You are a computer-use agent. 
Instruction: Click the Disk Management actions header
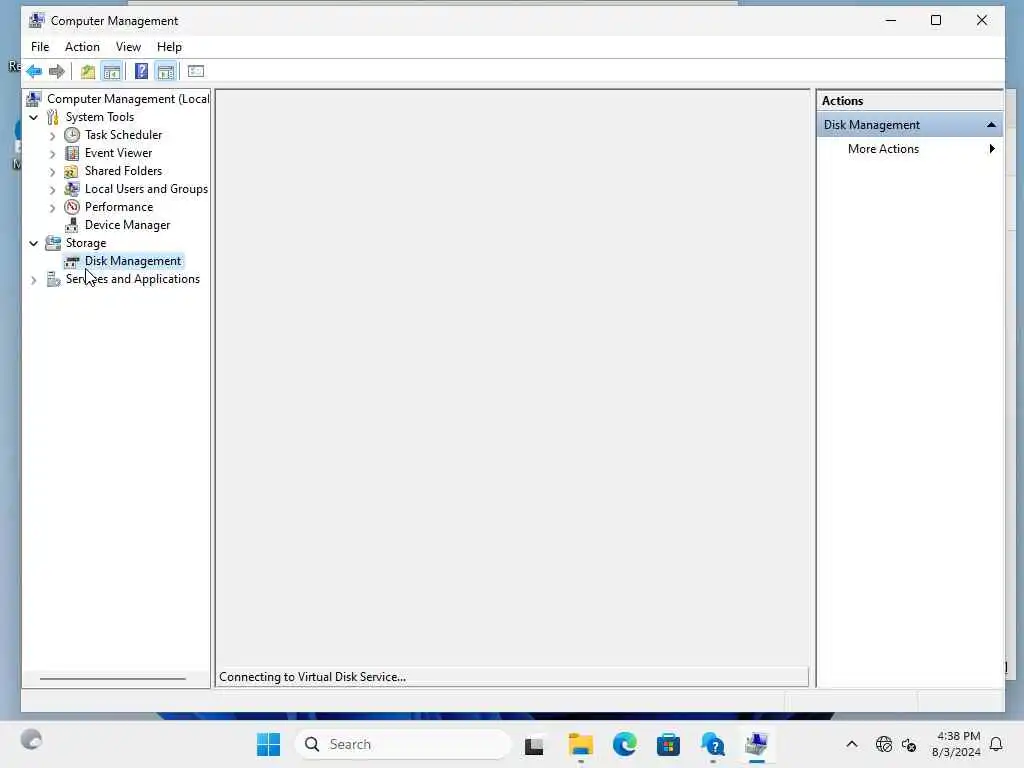tap(909, 125)
